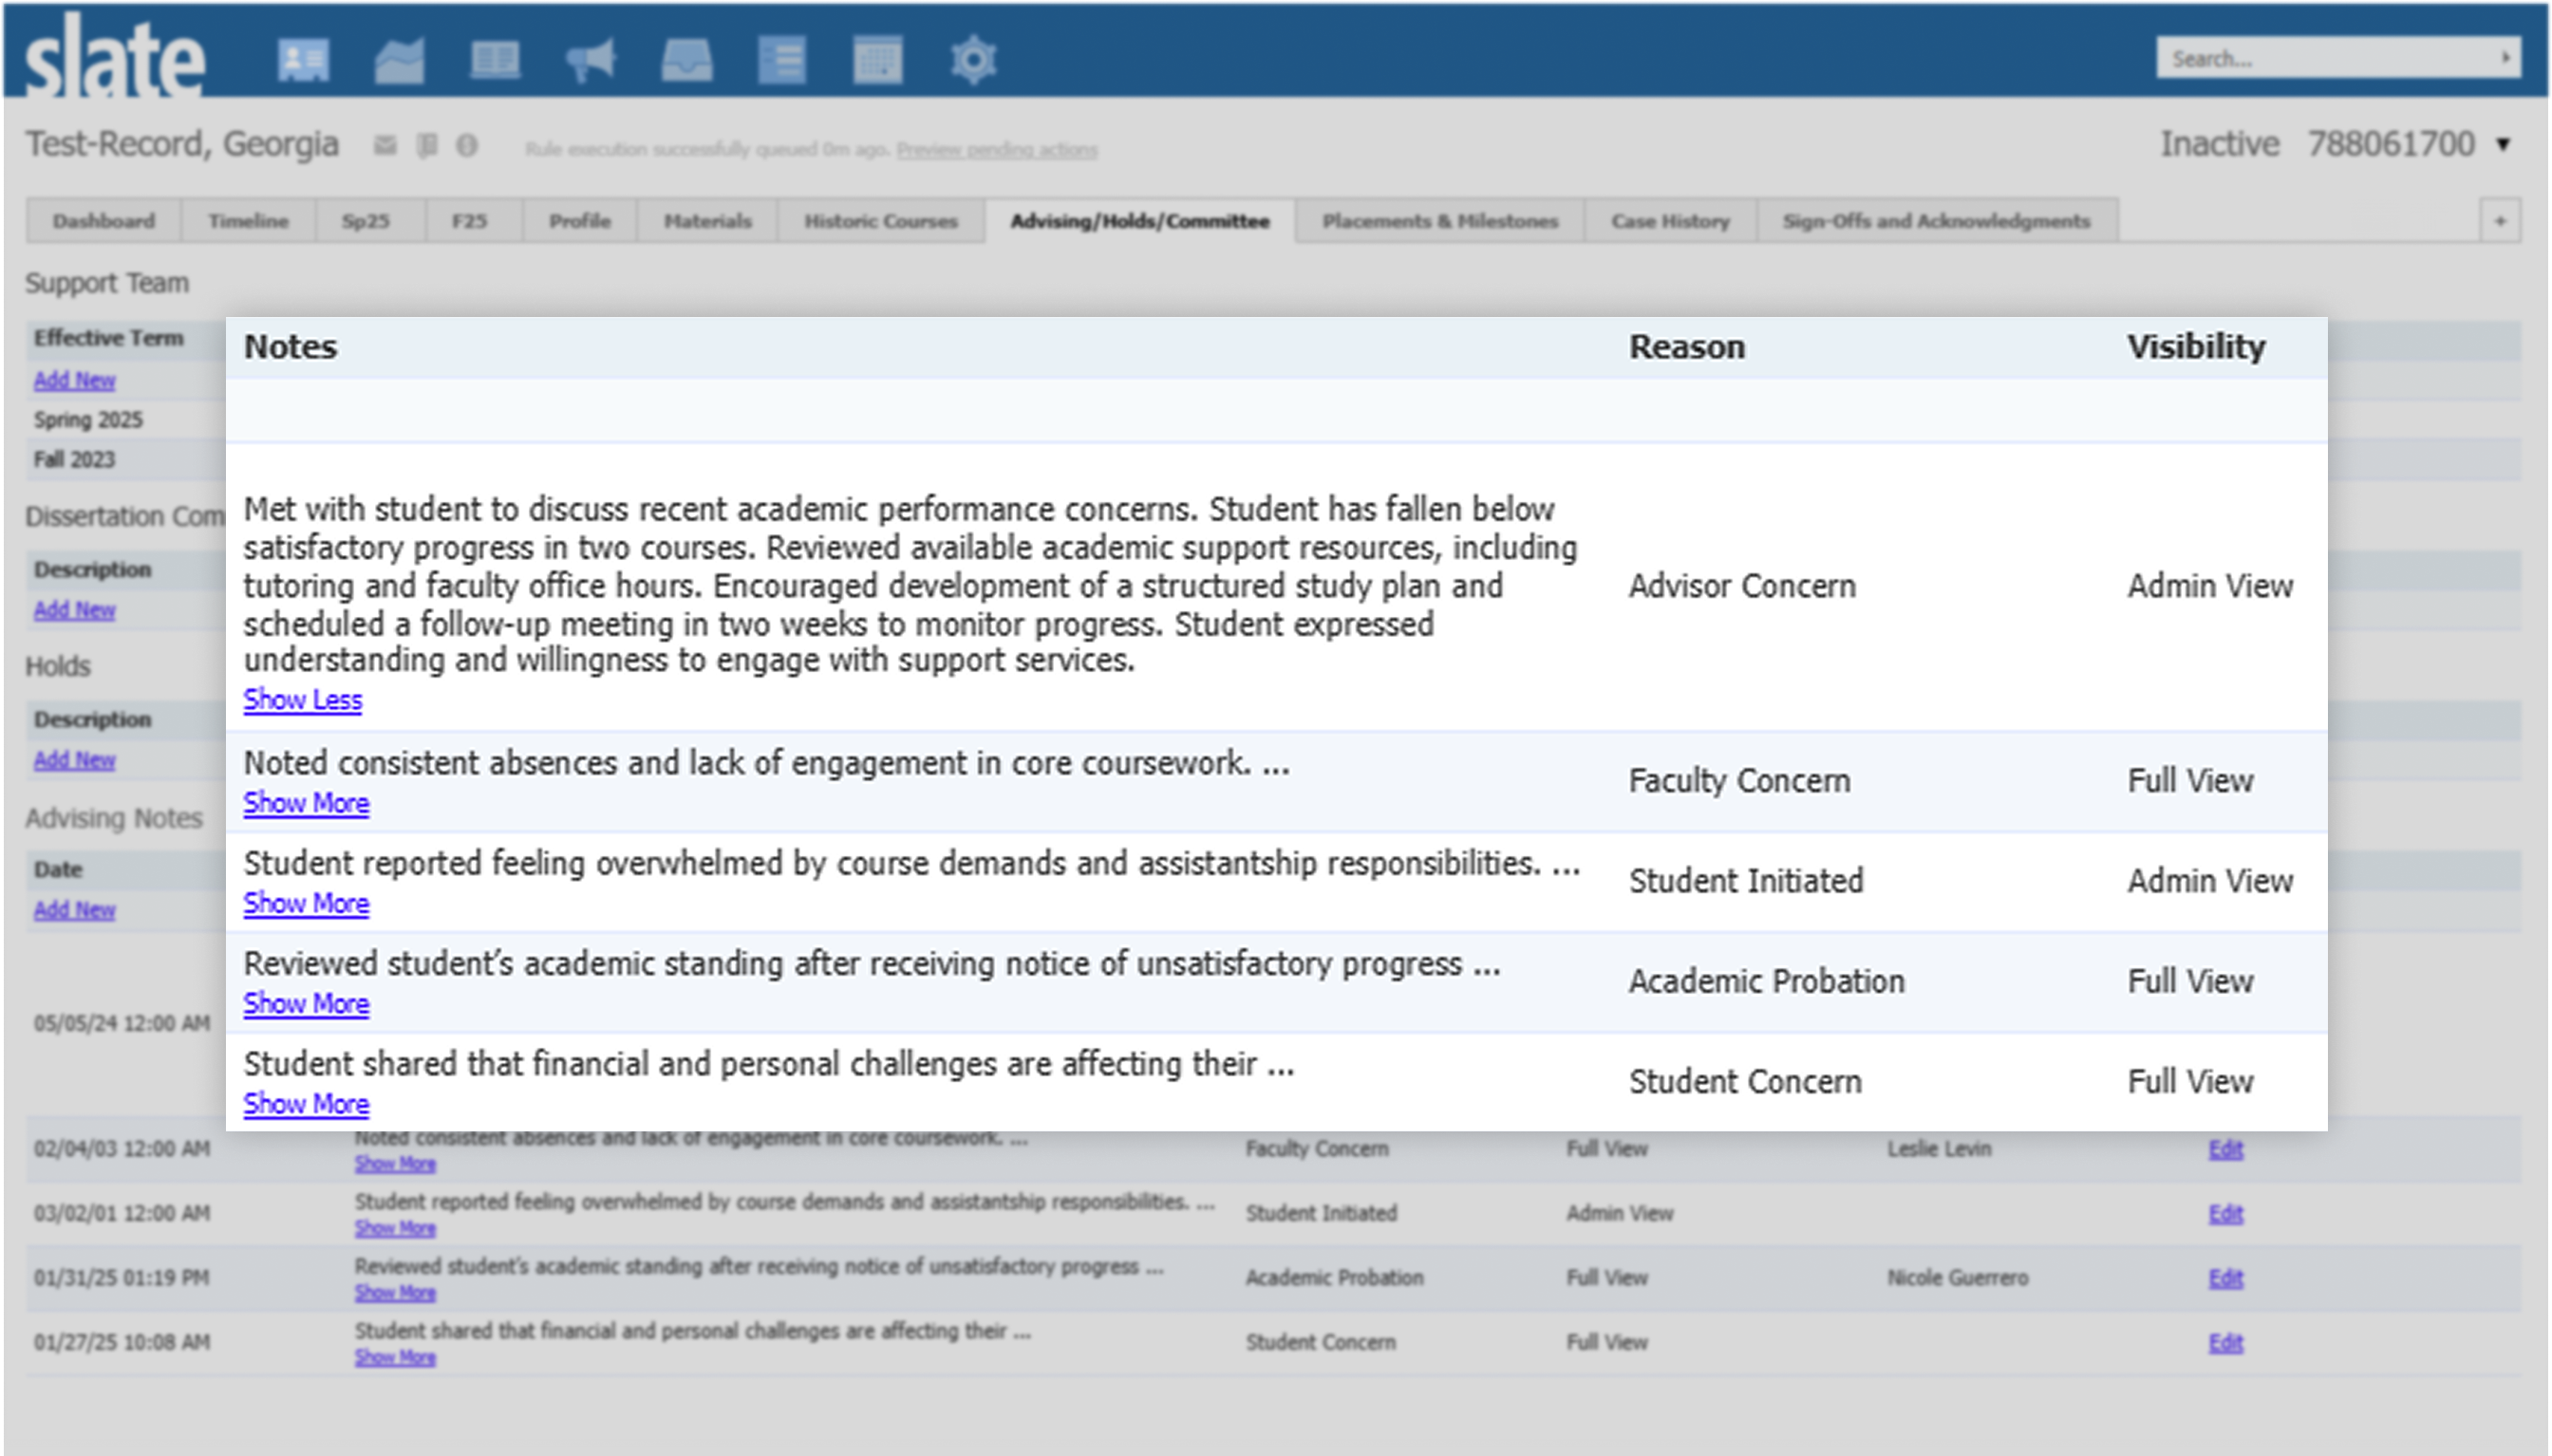Open the Placements & Milestones tab
Screen dimensions: 2552x1456
click(1440, 221)
